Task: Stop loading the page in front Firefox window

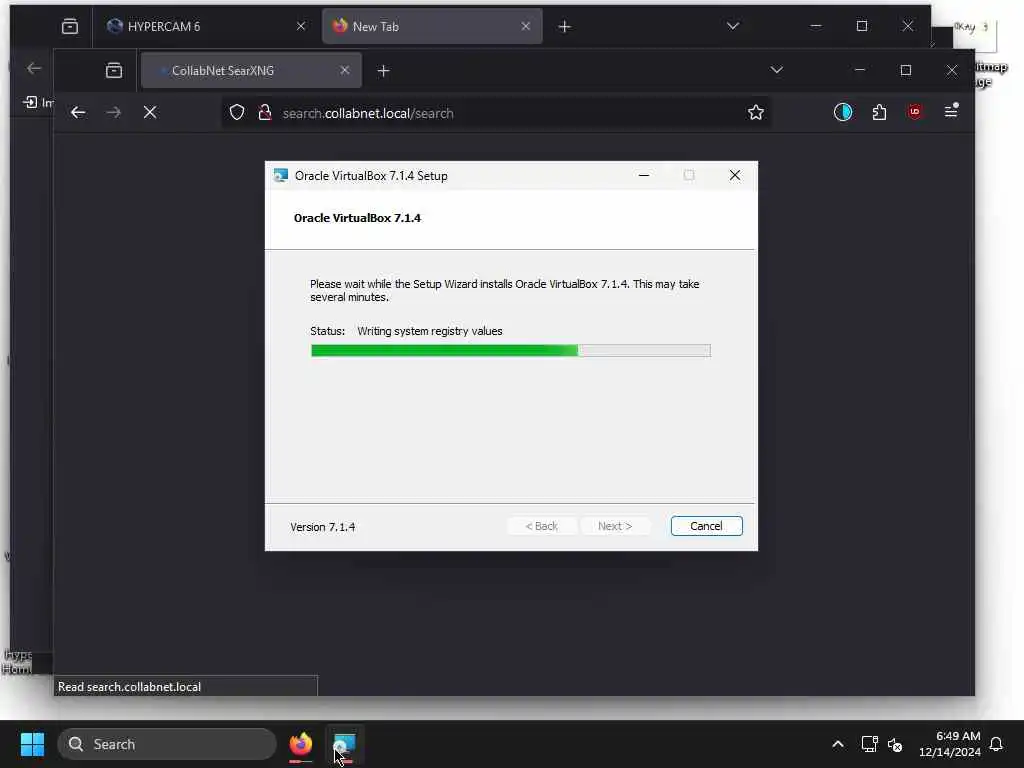Action: click(150, 112)
